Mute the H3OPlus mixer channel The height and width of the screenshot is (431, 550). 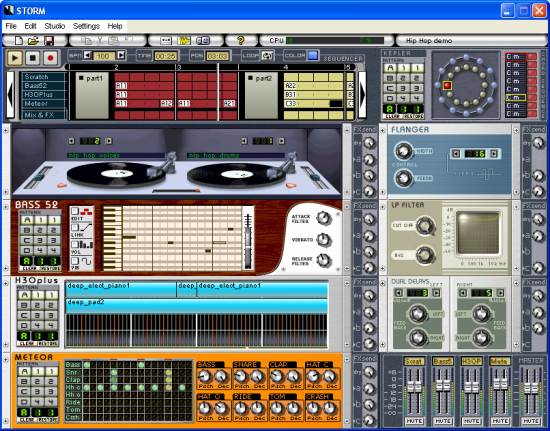coord(471,421)
